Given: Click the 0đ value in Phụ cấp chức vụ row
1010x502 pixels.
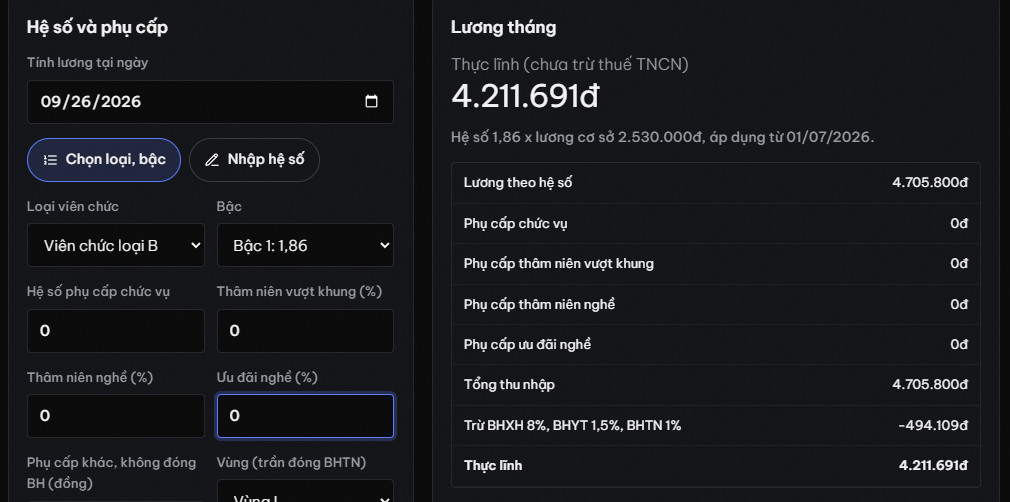Looking at the screenshot, I should (958, 224).
